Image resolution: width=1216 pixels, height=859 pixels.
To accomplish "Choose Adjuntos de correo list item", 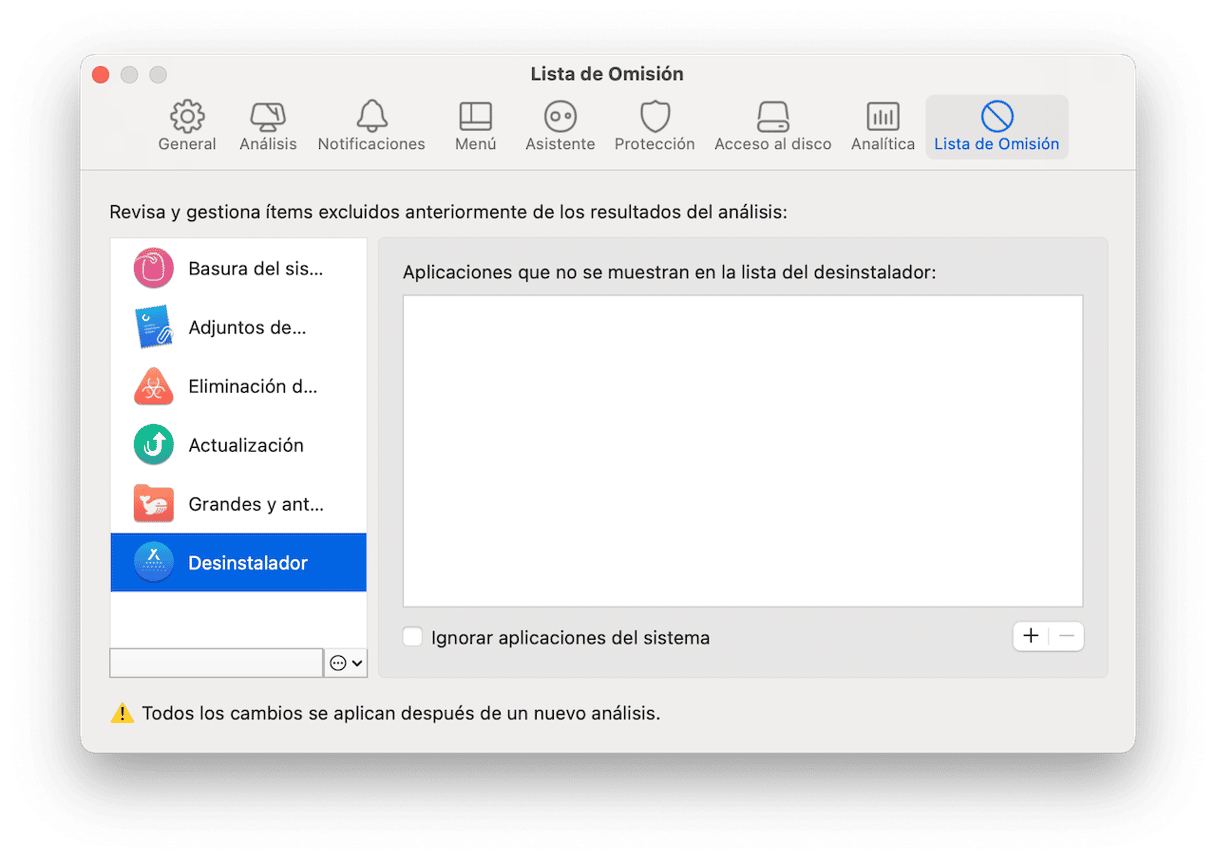I will 238,328.
